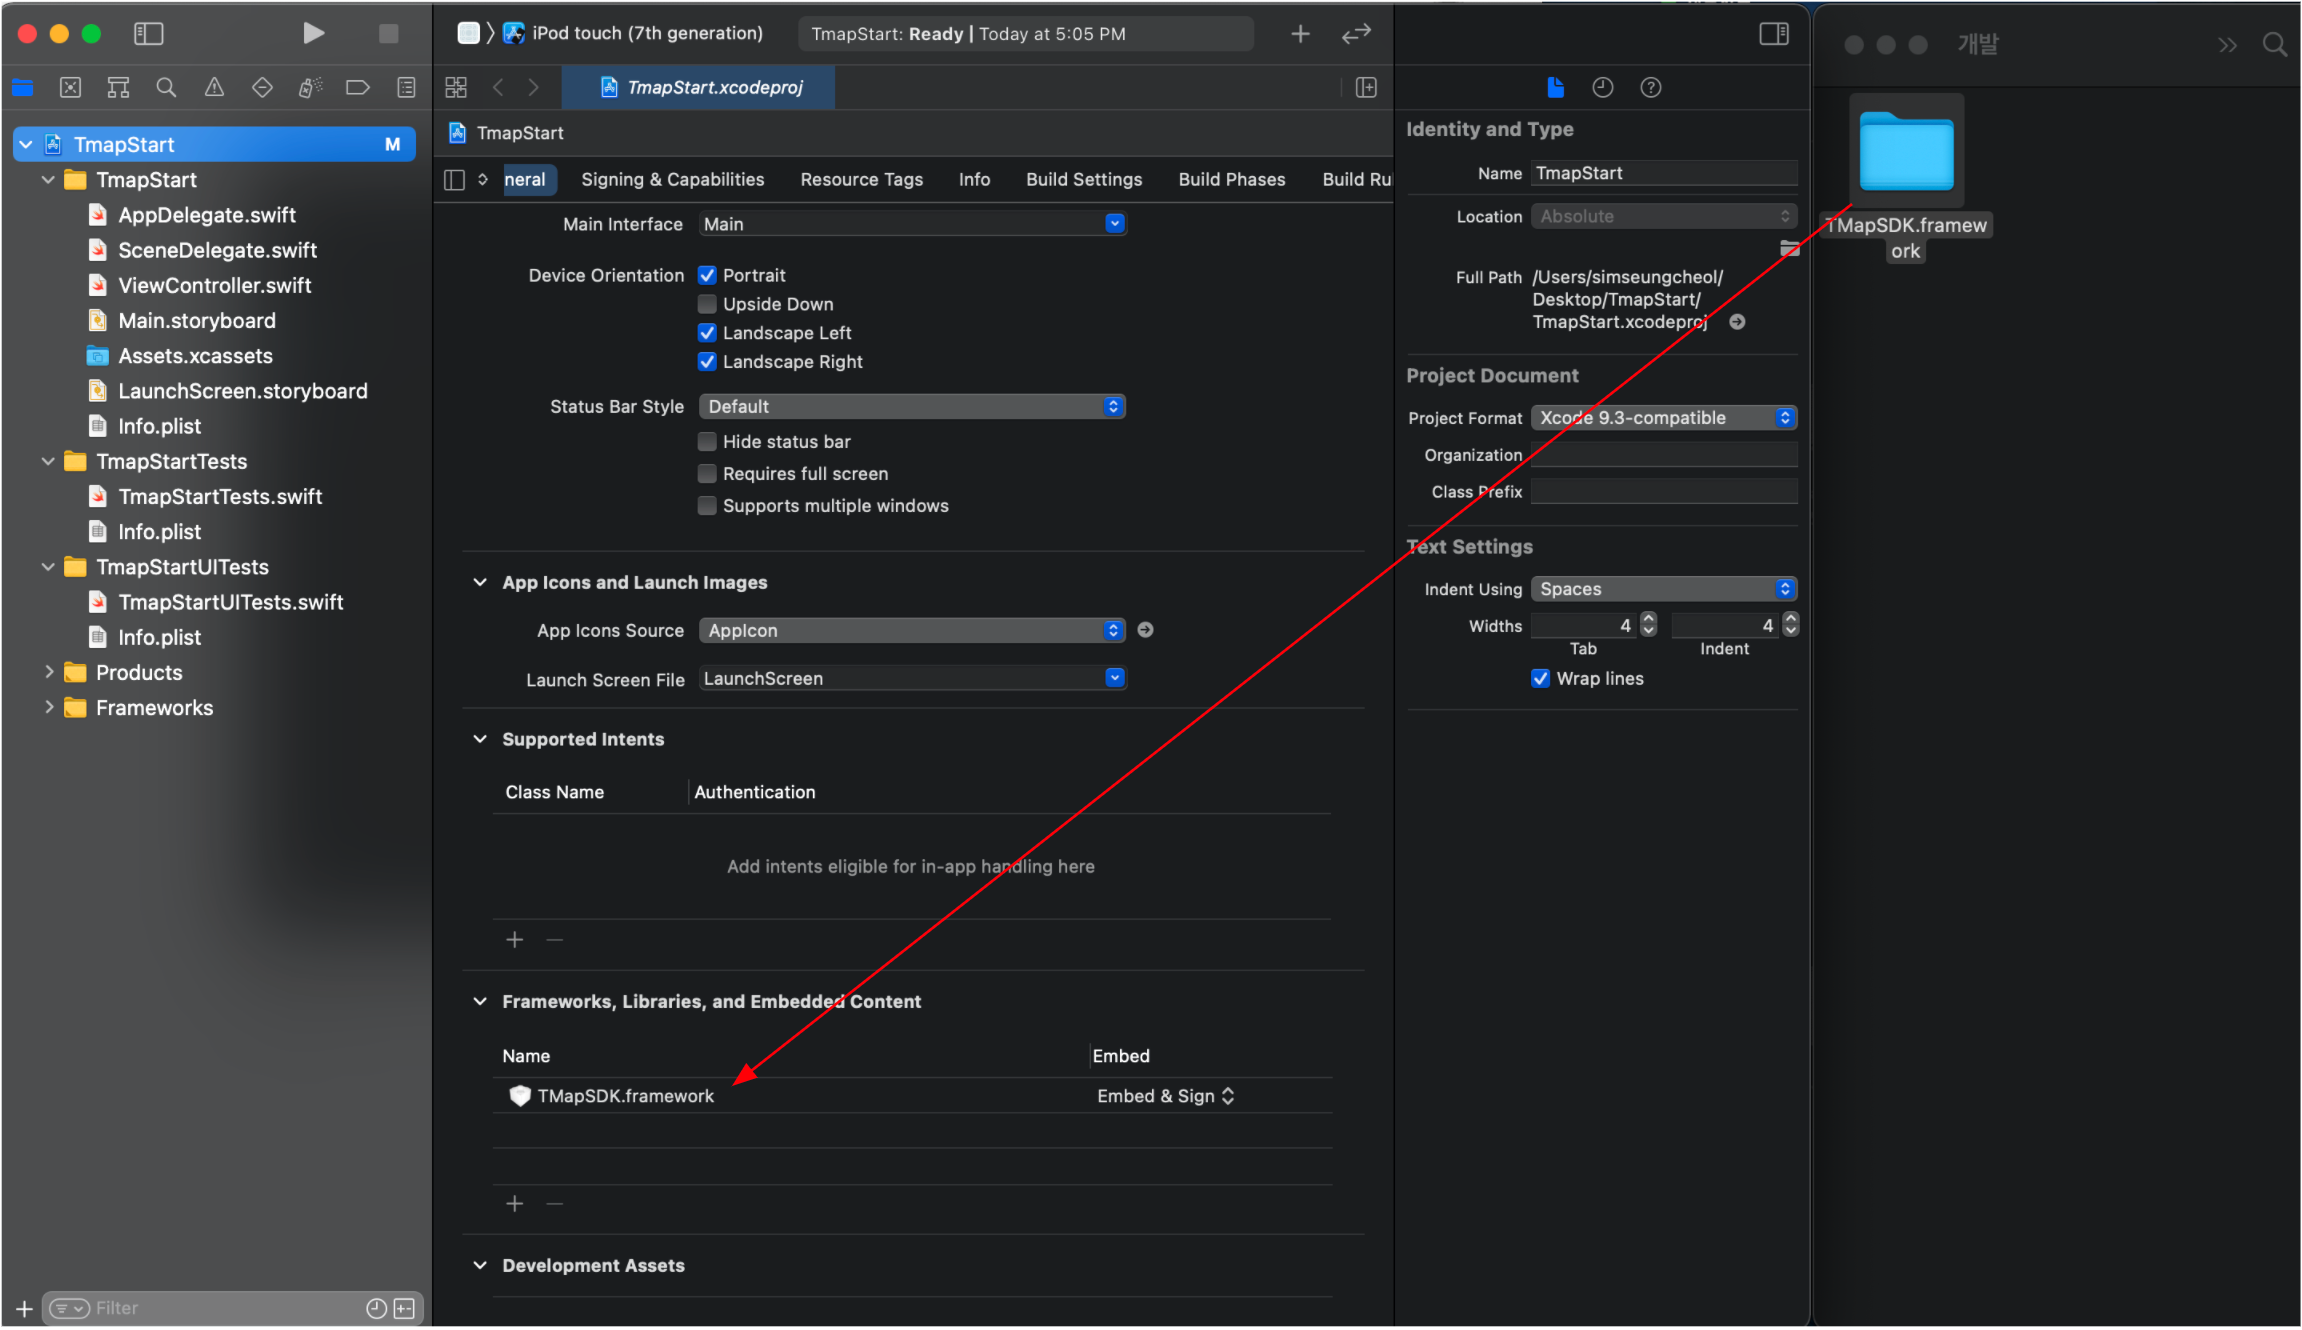Toggle Hide status bar checkbox
Viewport: 2302px width, 1330px height.
point(707,442)
